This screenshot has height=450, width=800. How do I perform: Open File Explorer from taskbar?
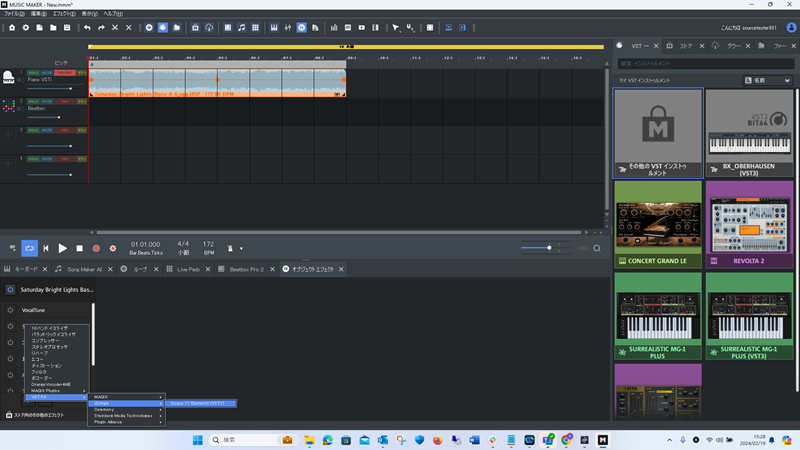point(309,440)
